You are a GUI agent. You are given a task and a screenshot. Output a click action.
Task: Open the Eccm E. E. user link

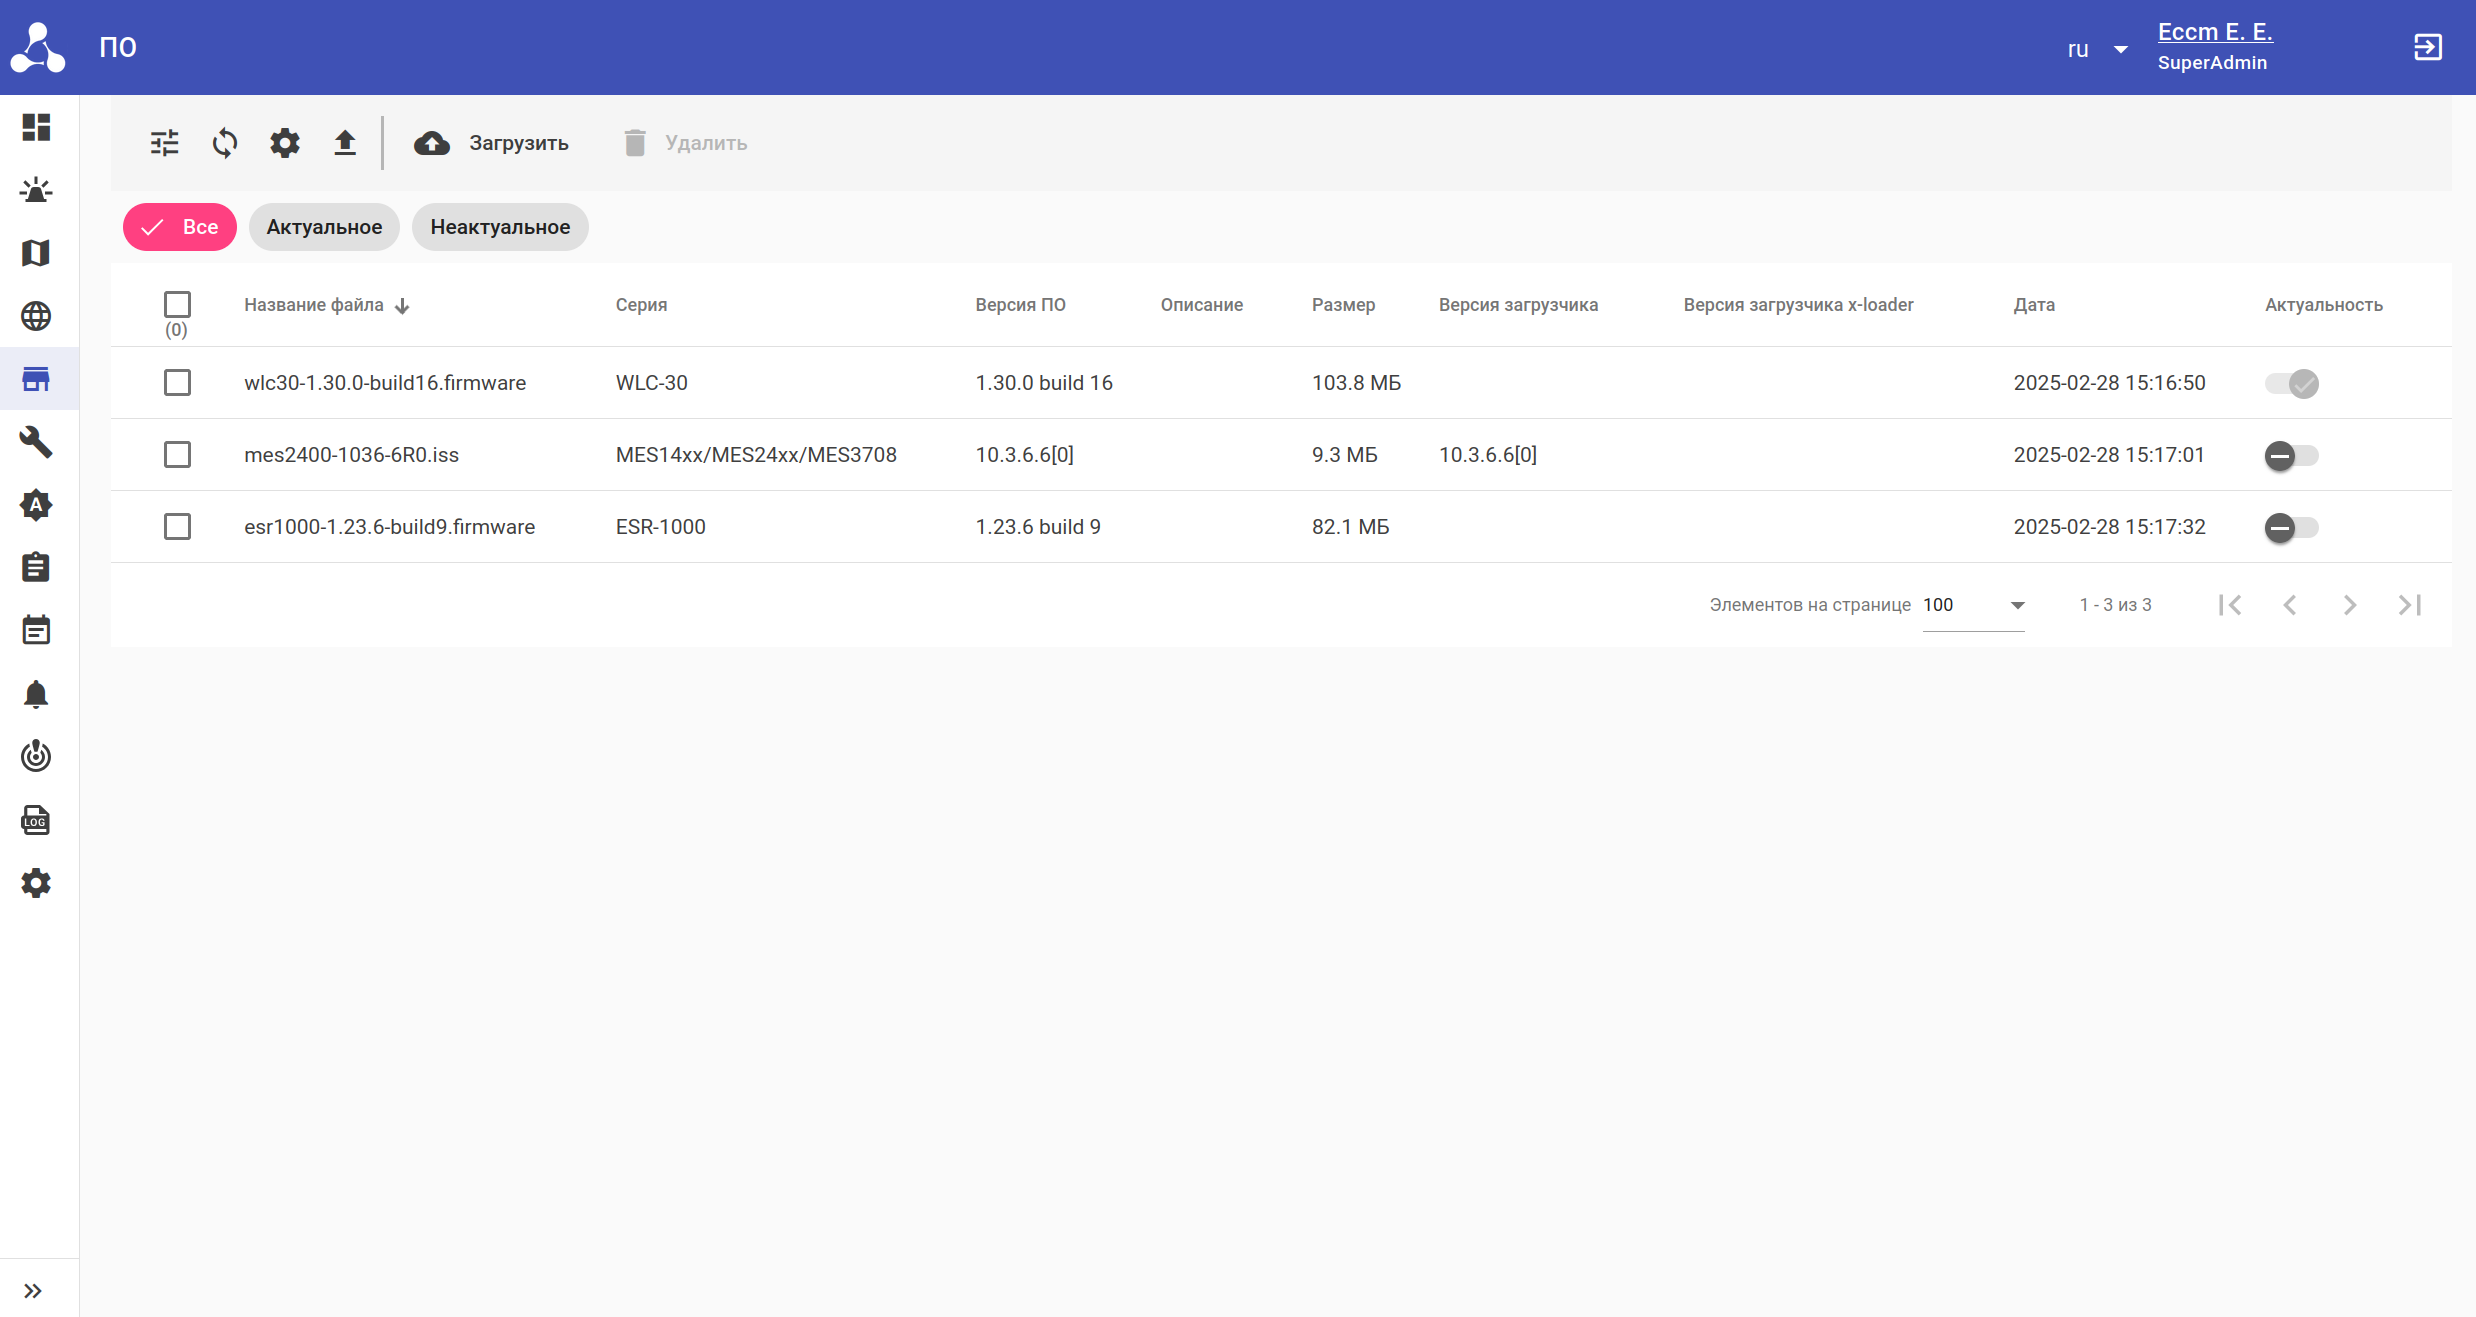coord(2215,32)
